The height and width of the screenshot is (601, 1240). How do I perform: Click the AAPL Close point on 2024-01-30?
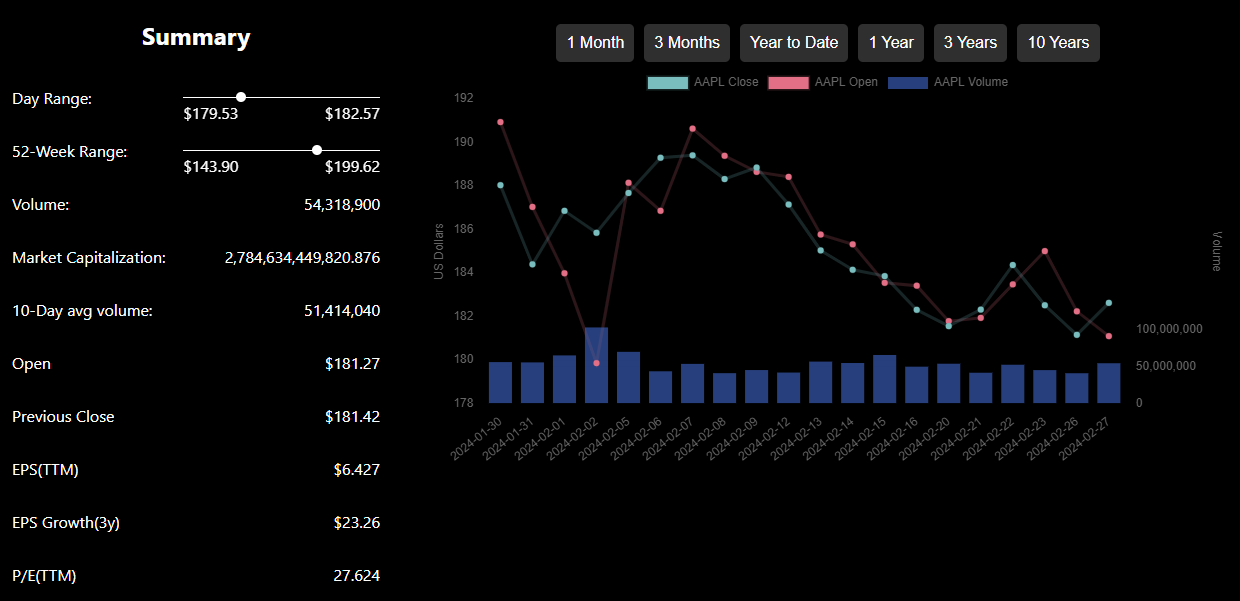click(x=500, y=185)
